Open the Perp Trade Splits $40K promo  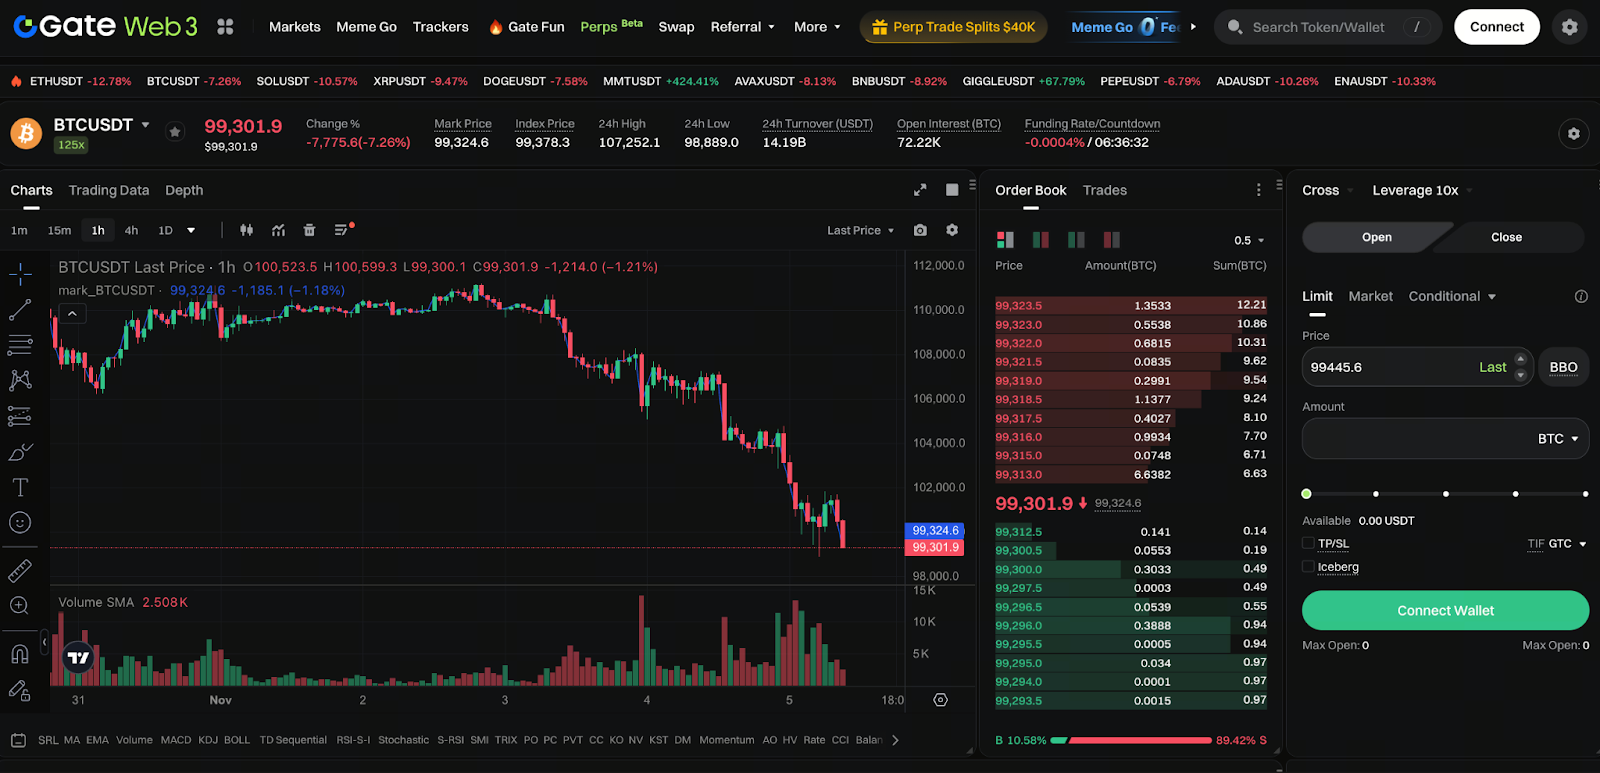[954, 27]
